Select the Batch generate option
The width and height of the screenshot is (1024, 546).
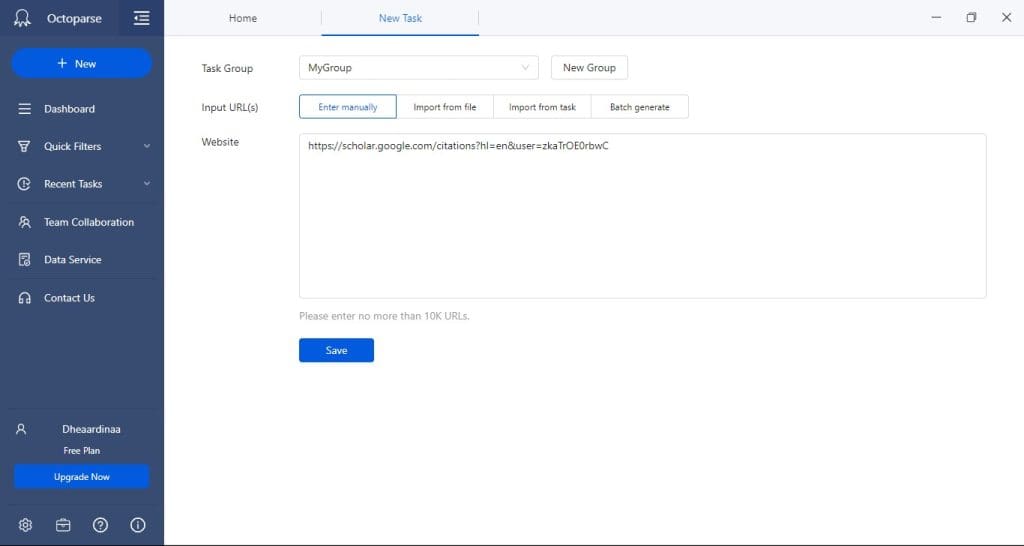(x=639, y=107)
